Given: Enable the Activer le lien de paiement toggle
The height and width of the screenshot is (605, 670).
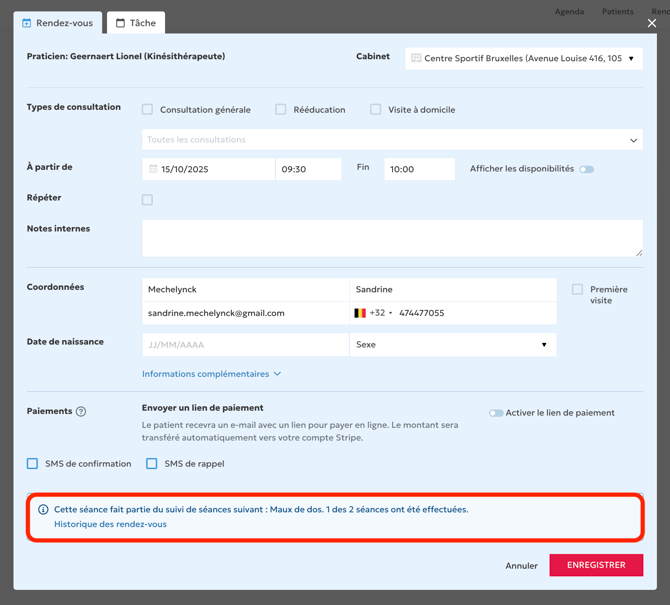Looking at the screenshot, I should (x=496, y=413).
